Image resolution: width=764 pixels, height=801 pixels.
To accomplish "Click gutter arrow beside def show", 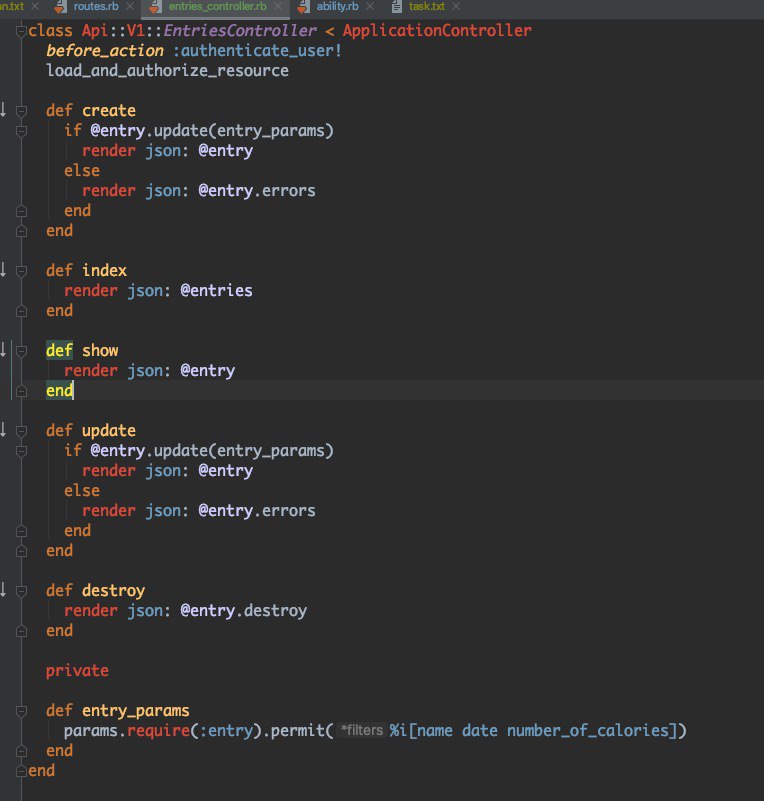I will (3, 350).
